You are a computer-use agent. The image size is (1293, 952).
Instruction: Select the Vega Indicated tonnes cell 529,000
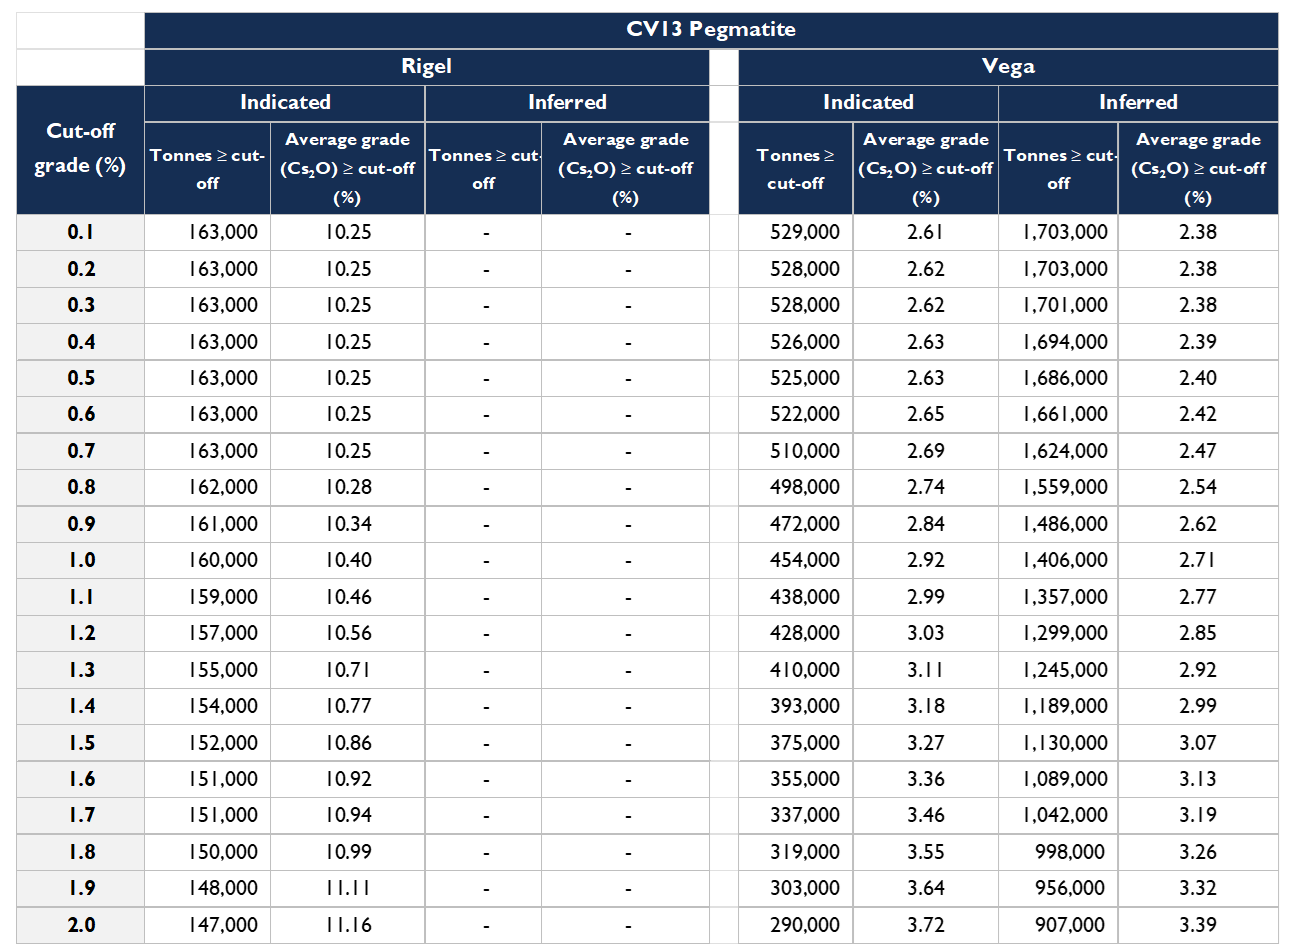click(804, 232)
